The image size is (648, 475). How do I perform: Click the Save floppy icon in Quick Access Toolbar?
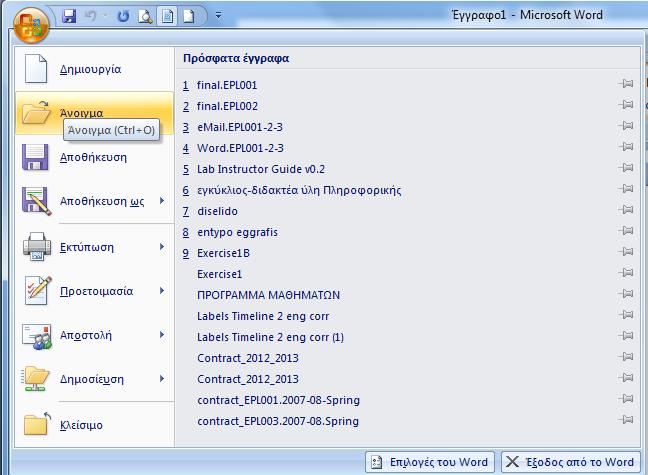tap(69, 16)
